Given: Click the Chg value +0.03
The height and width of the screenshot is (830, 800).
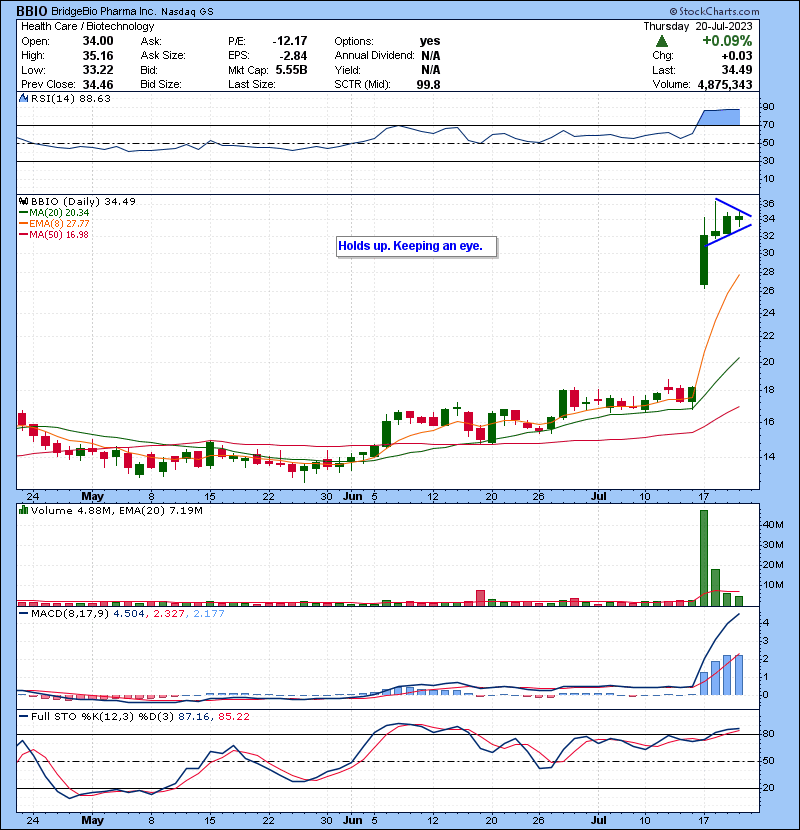Looking at the screenshot, I should tap(737, 56).
